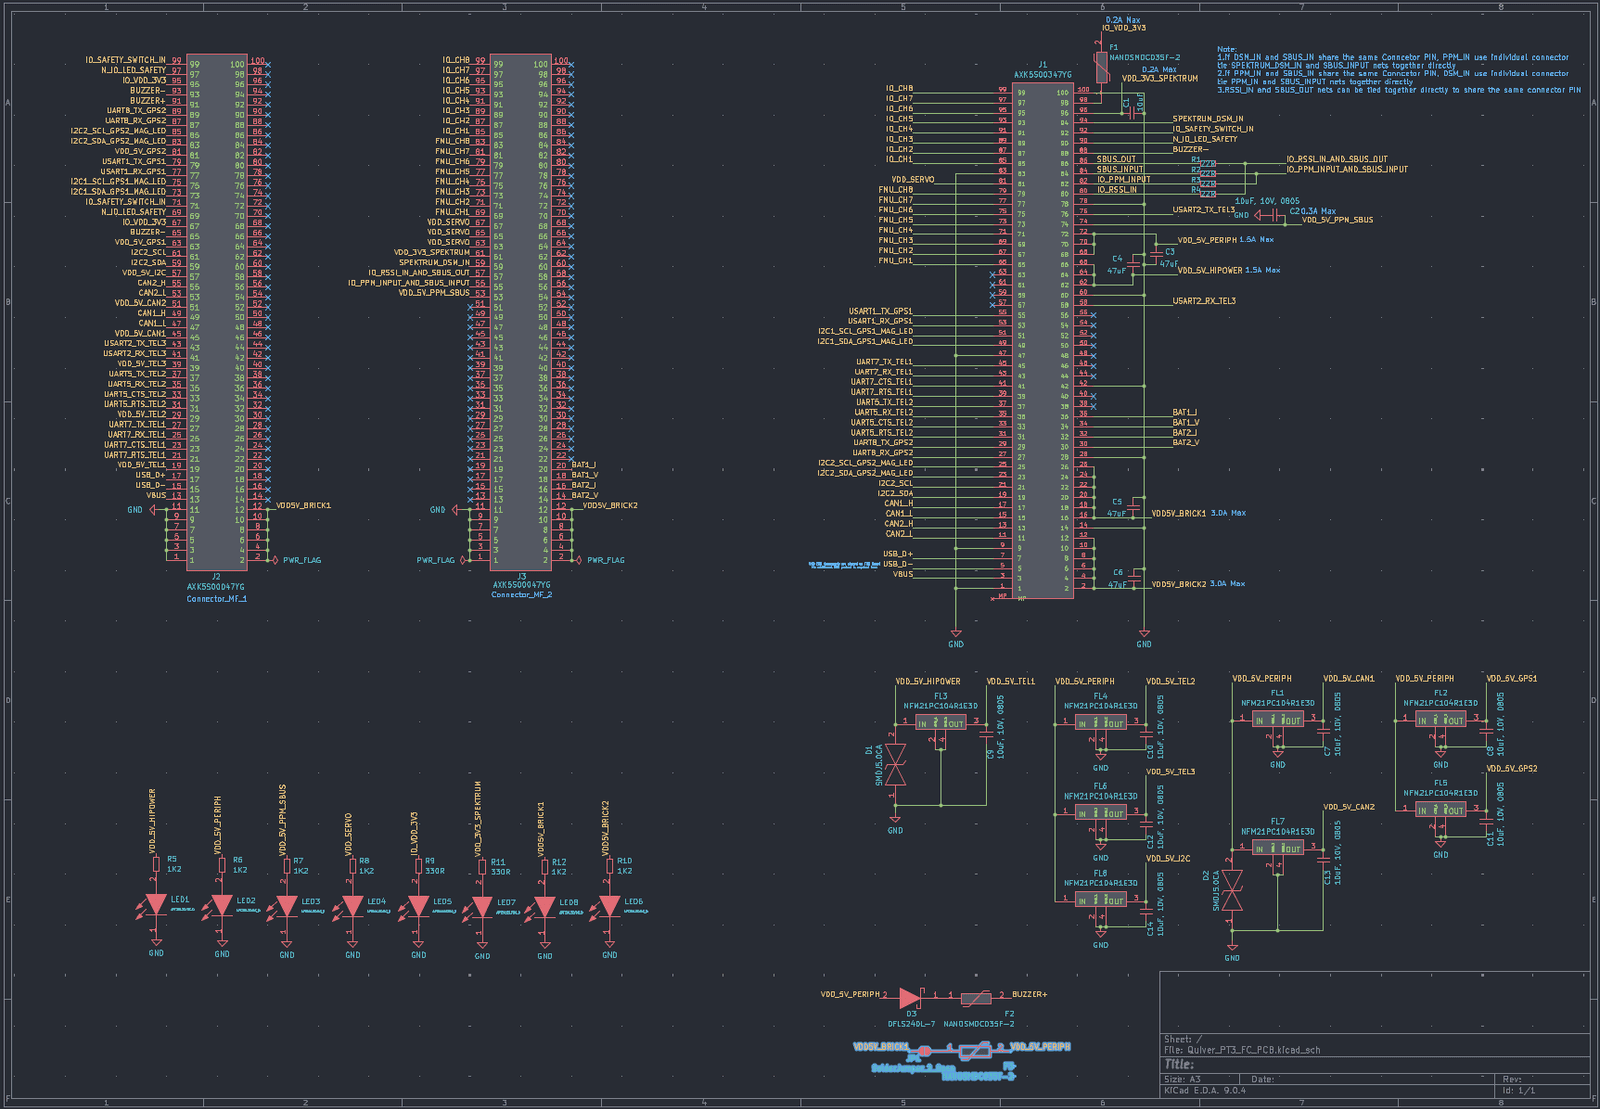The width and height of the screenshot is (1600, 1109).
Task: Select fuse F1 symbol above J1
Action: pos(1102,67)
